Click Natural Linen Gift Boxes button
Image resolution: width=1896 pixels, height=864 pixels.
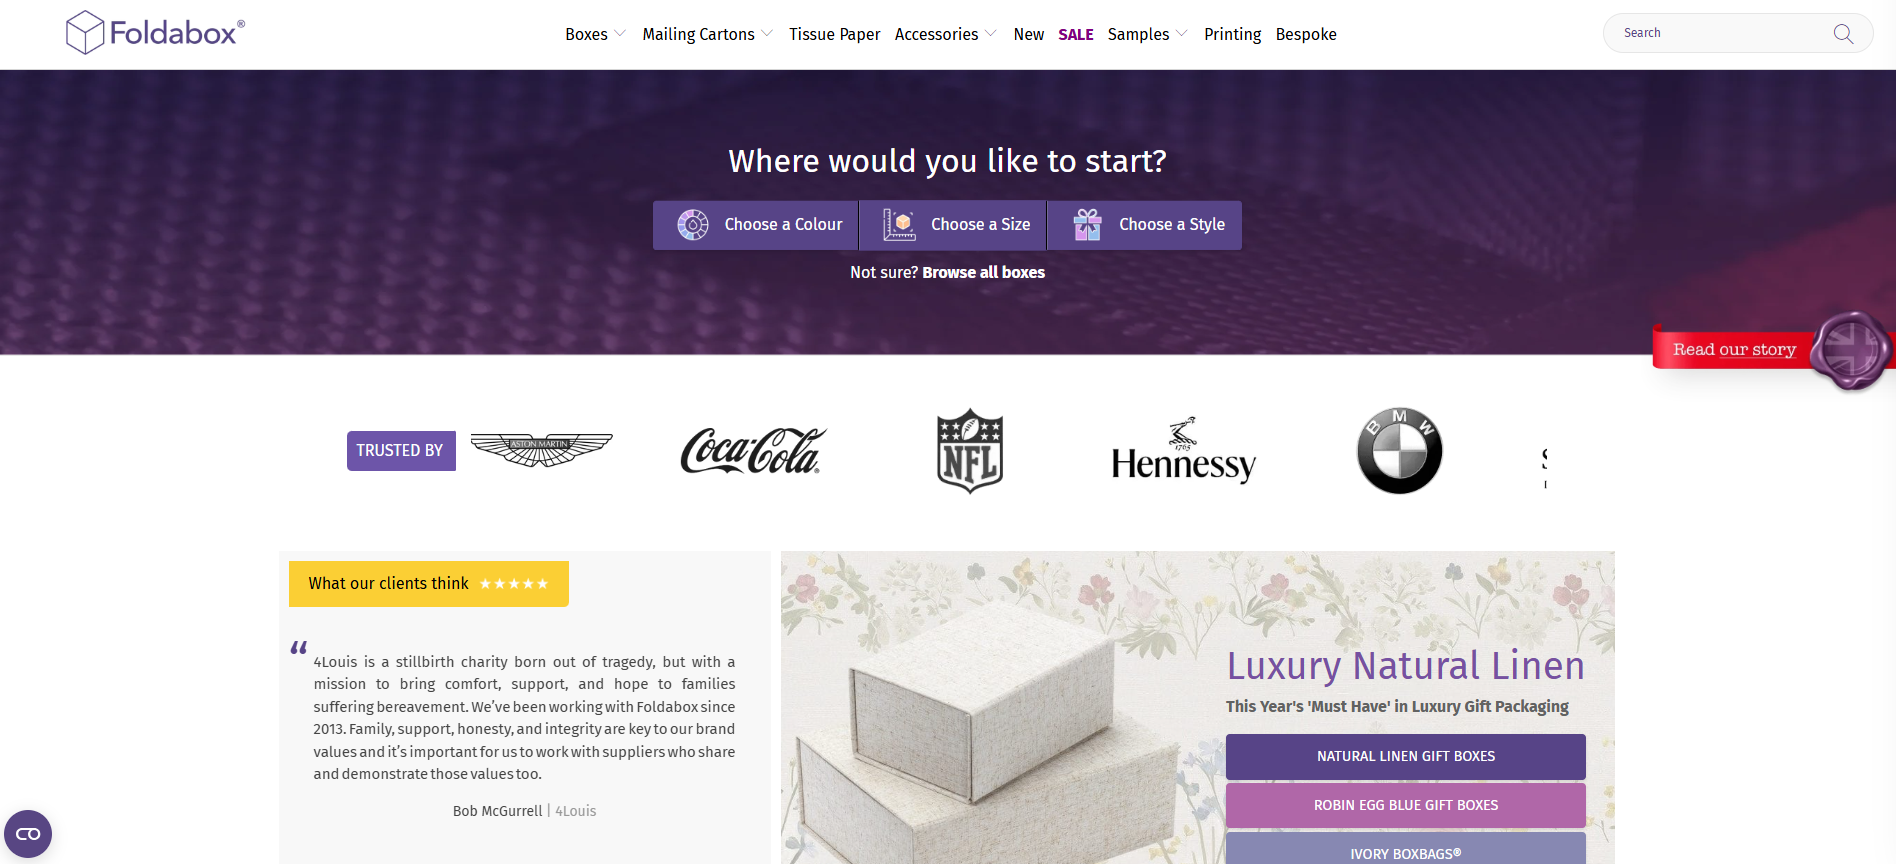pyautogui.click(x=1406, y=757)
